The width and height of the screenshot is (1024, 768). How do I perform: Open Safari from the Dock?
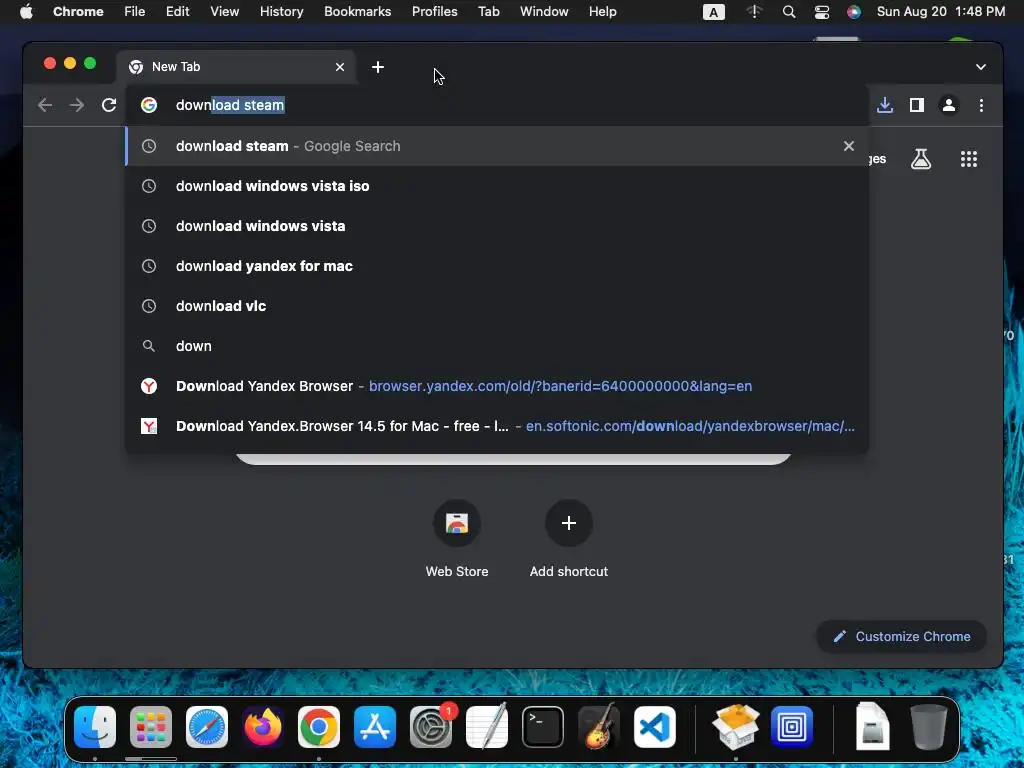207,727
